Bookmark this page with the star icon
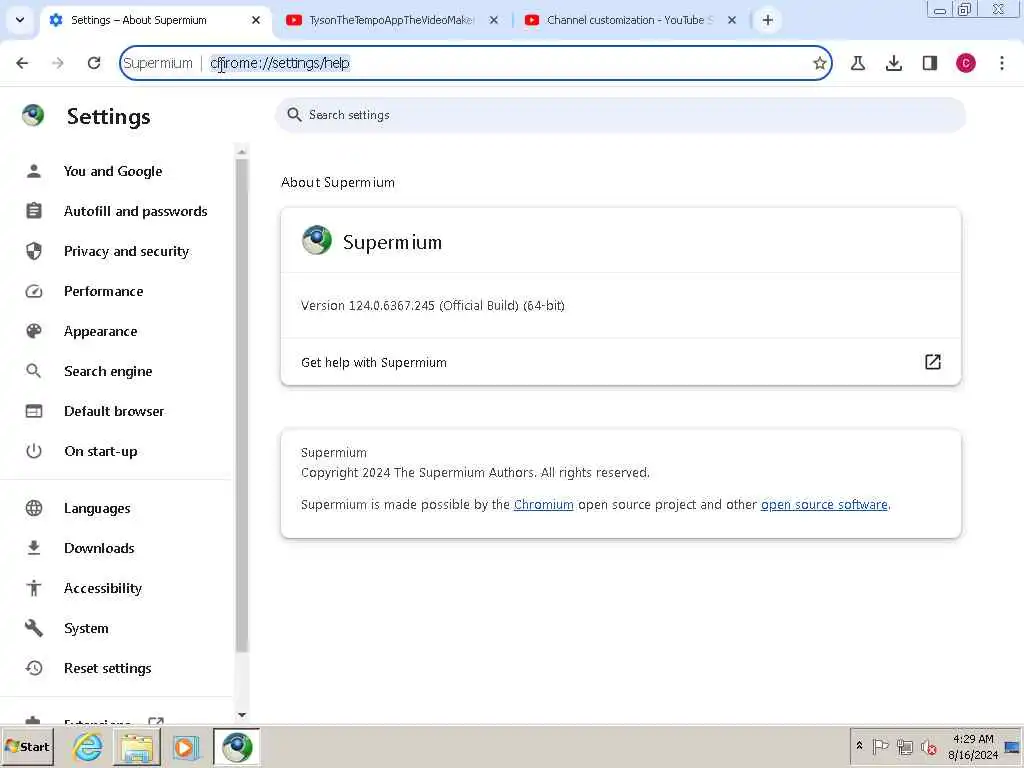The image size is (1024, 768). pyautogui.click(x=820, y=63)
